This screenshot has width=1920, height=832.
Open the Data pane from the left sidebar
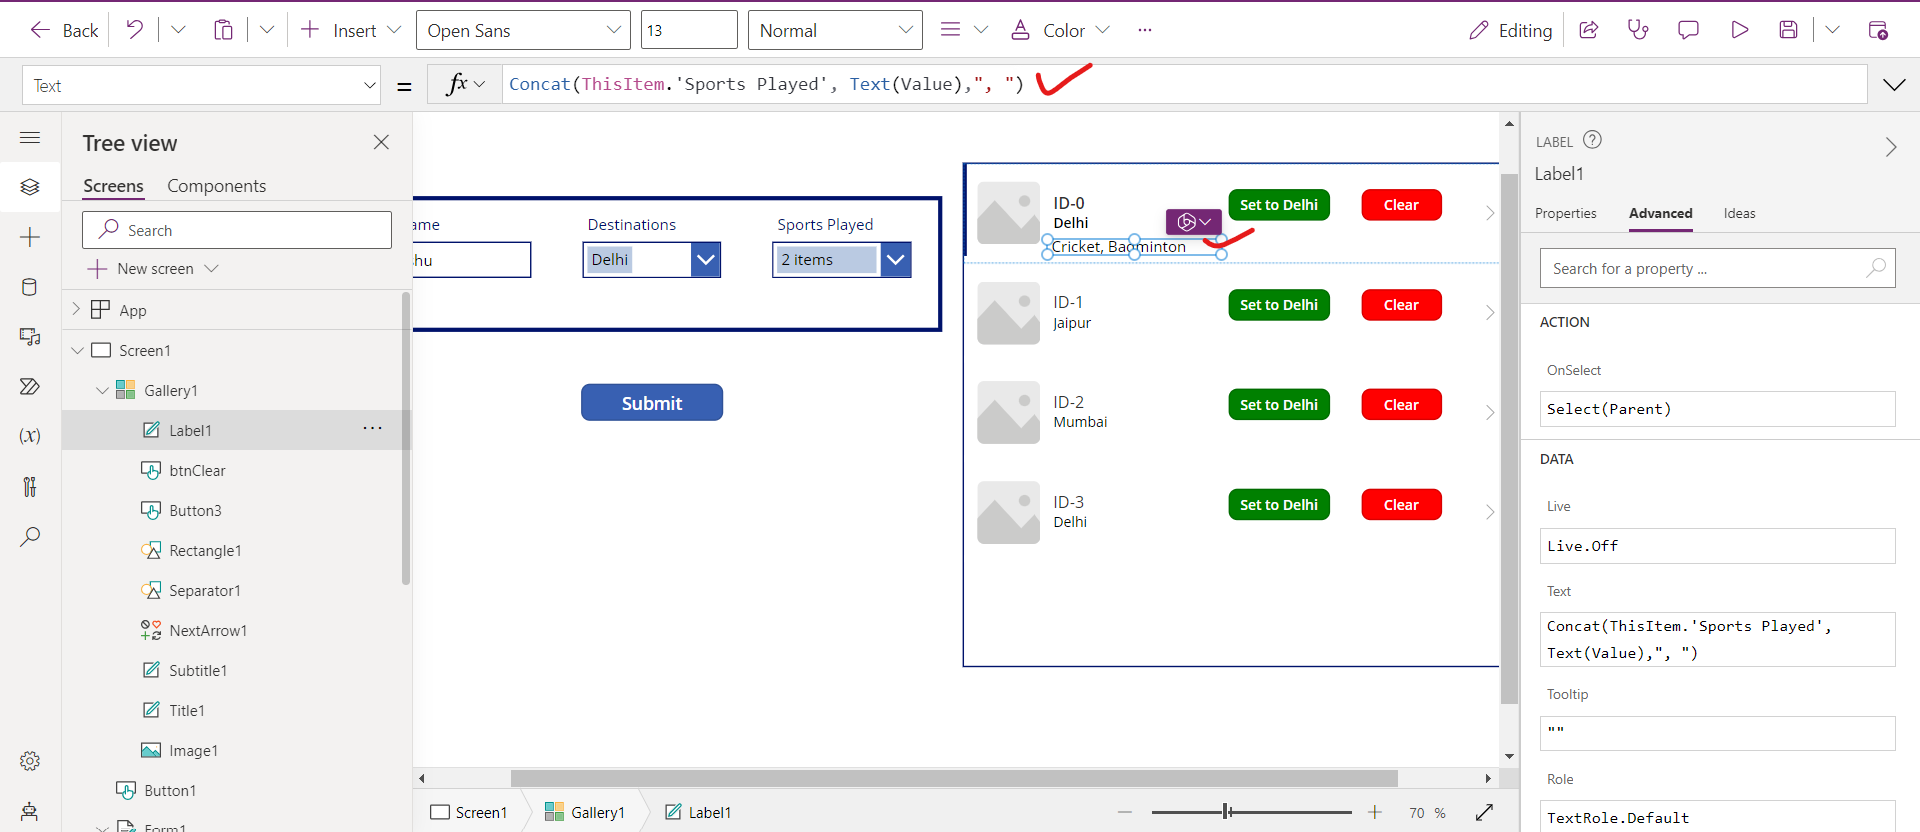click(x=30, y=287)
